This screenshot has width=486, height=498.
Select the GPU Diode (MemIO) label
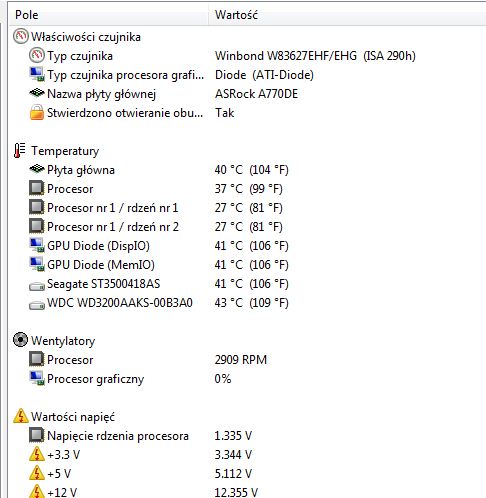point(101,265)
